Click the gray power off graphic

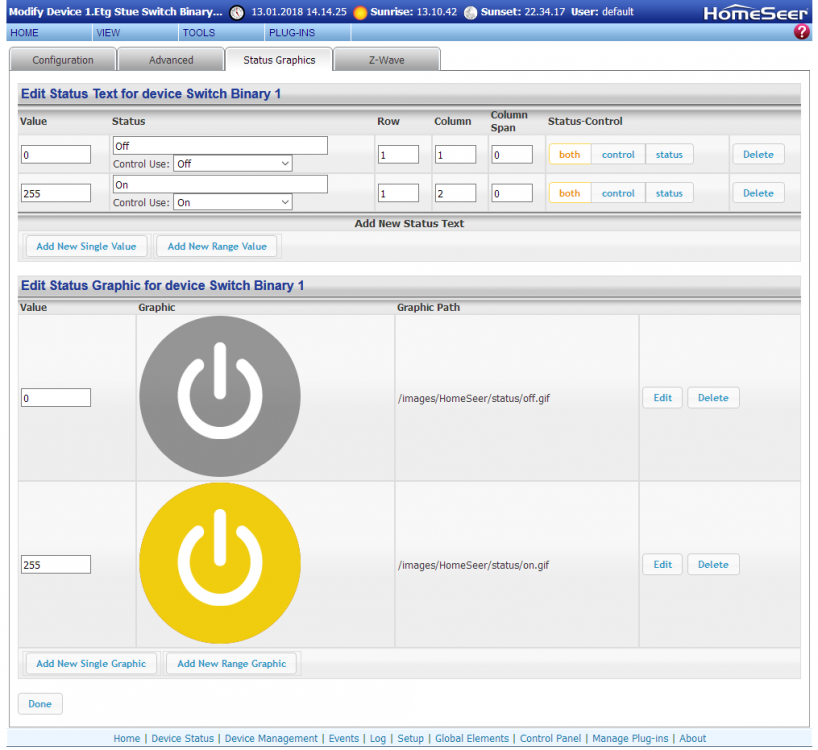(220, 397)
